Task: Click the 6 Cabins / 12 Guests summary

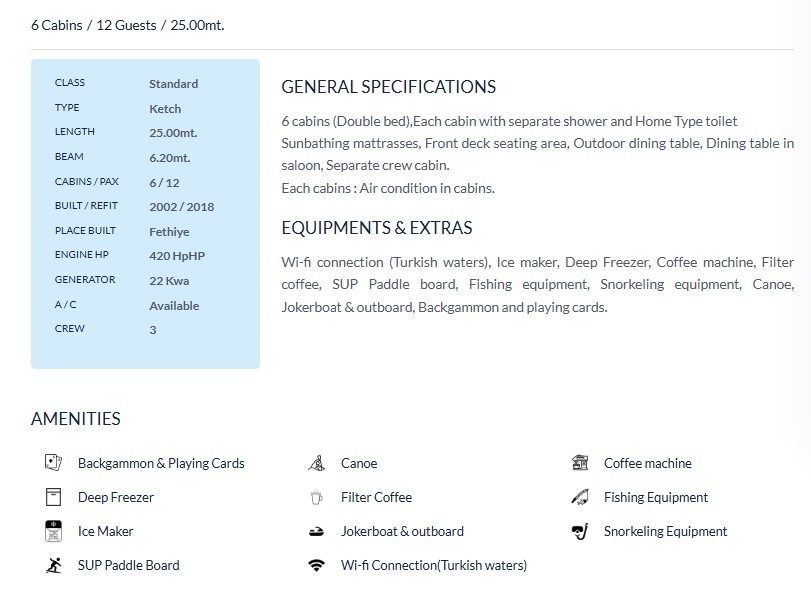Action: 127,25
